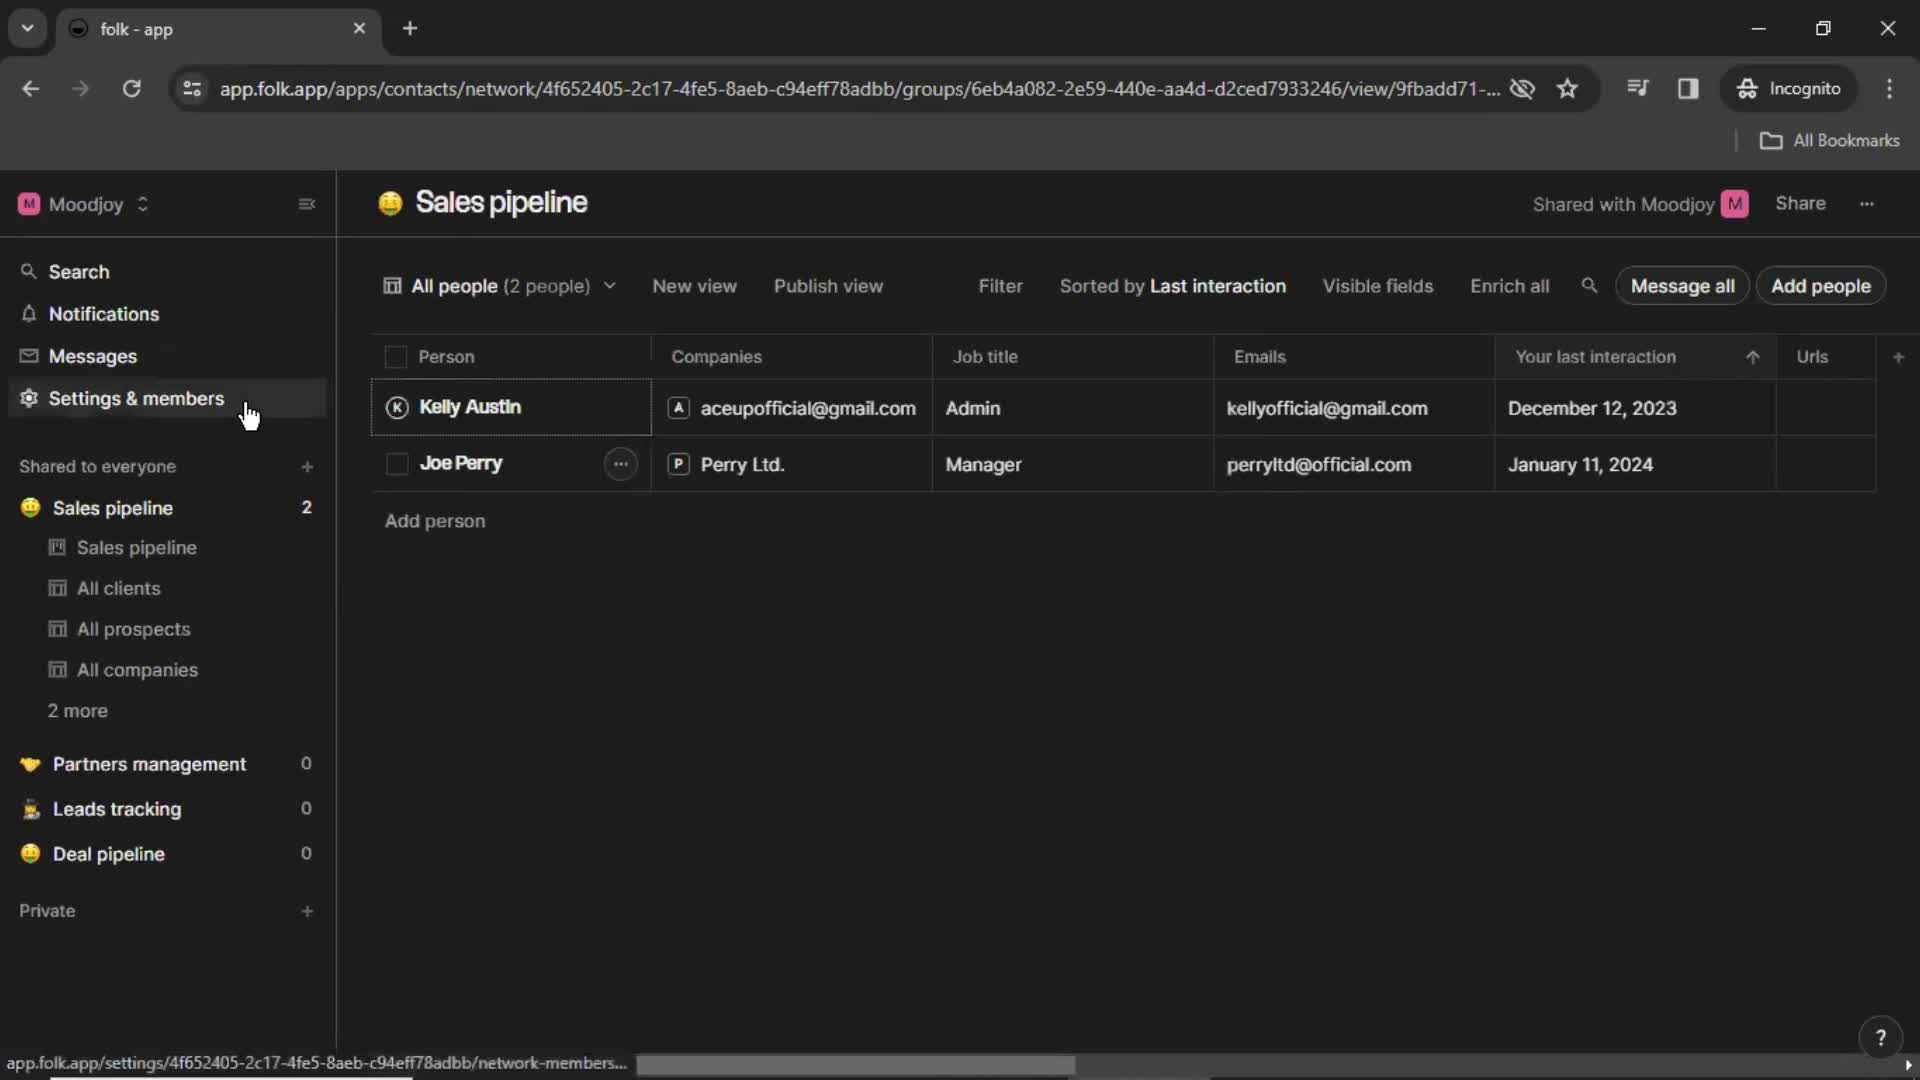This screenshot has width=1920, height=1080.
Task: Switch to All clients view
Action: (x=119, y=588)
